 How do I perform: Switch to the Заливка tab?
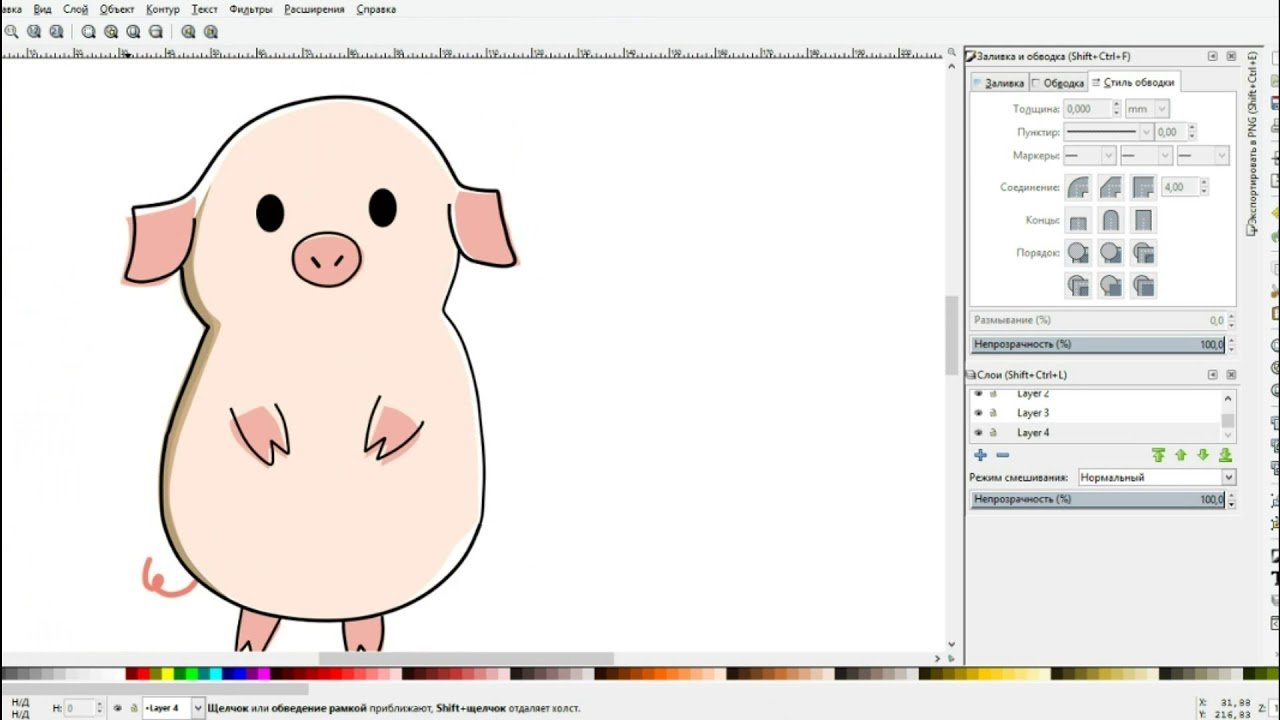tap(1000, 83)
